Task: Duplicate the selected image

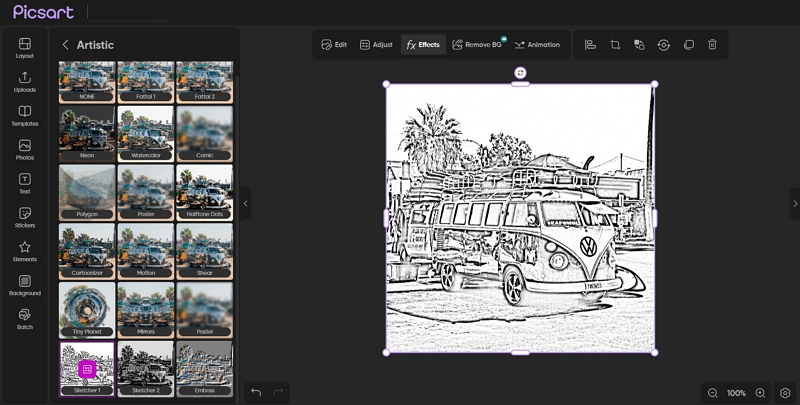Action: [688, 45]
